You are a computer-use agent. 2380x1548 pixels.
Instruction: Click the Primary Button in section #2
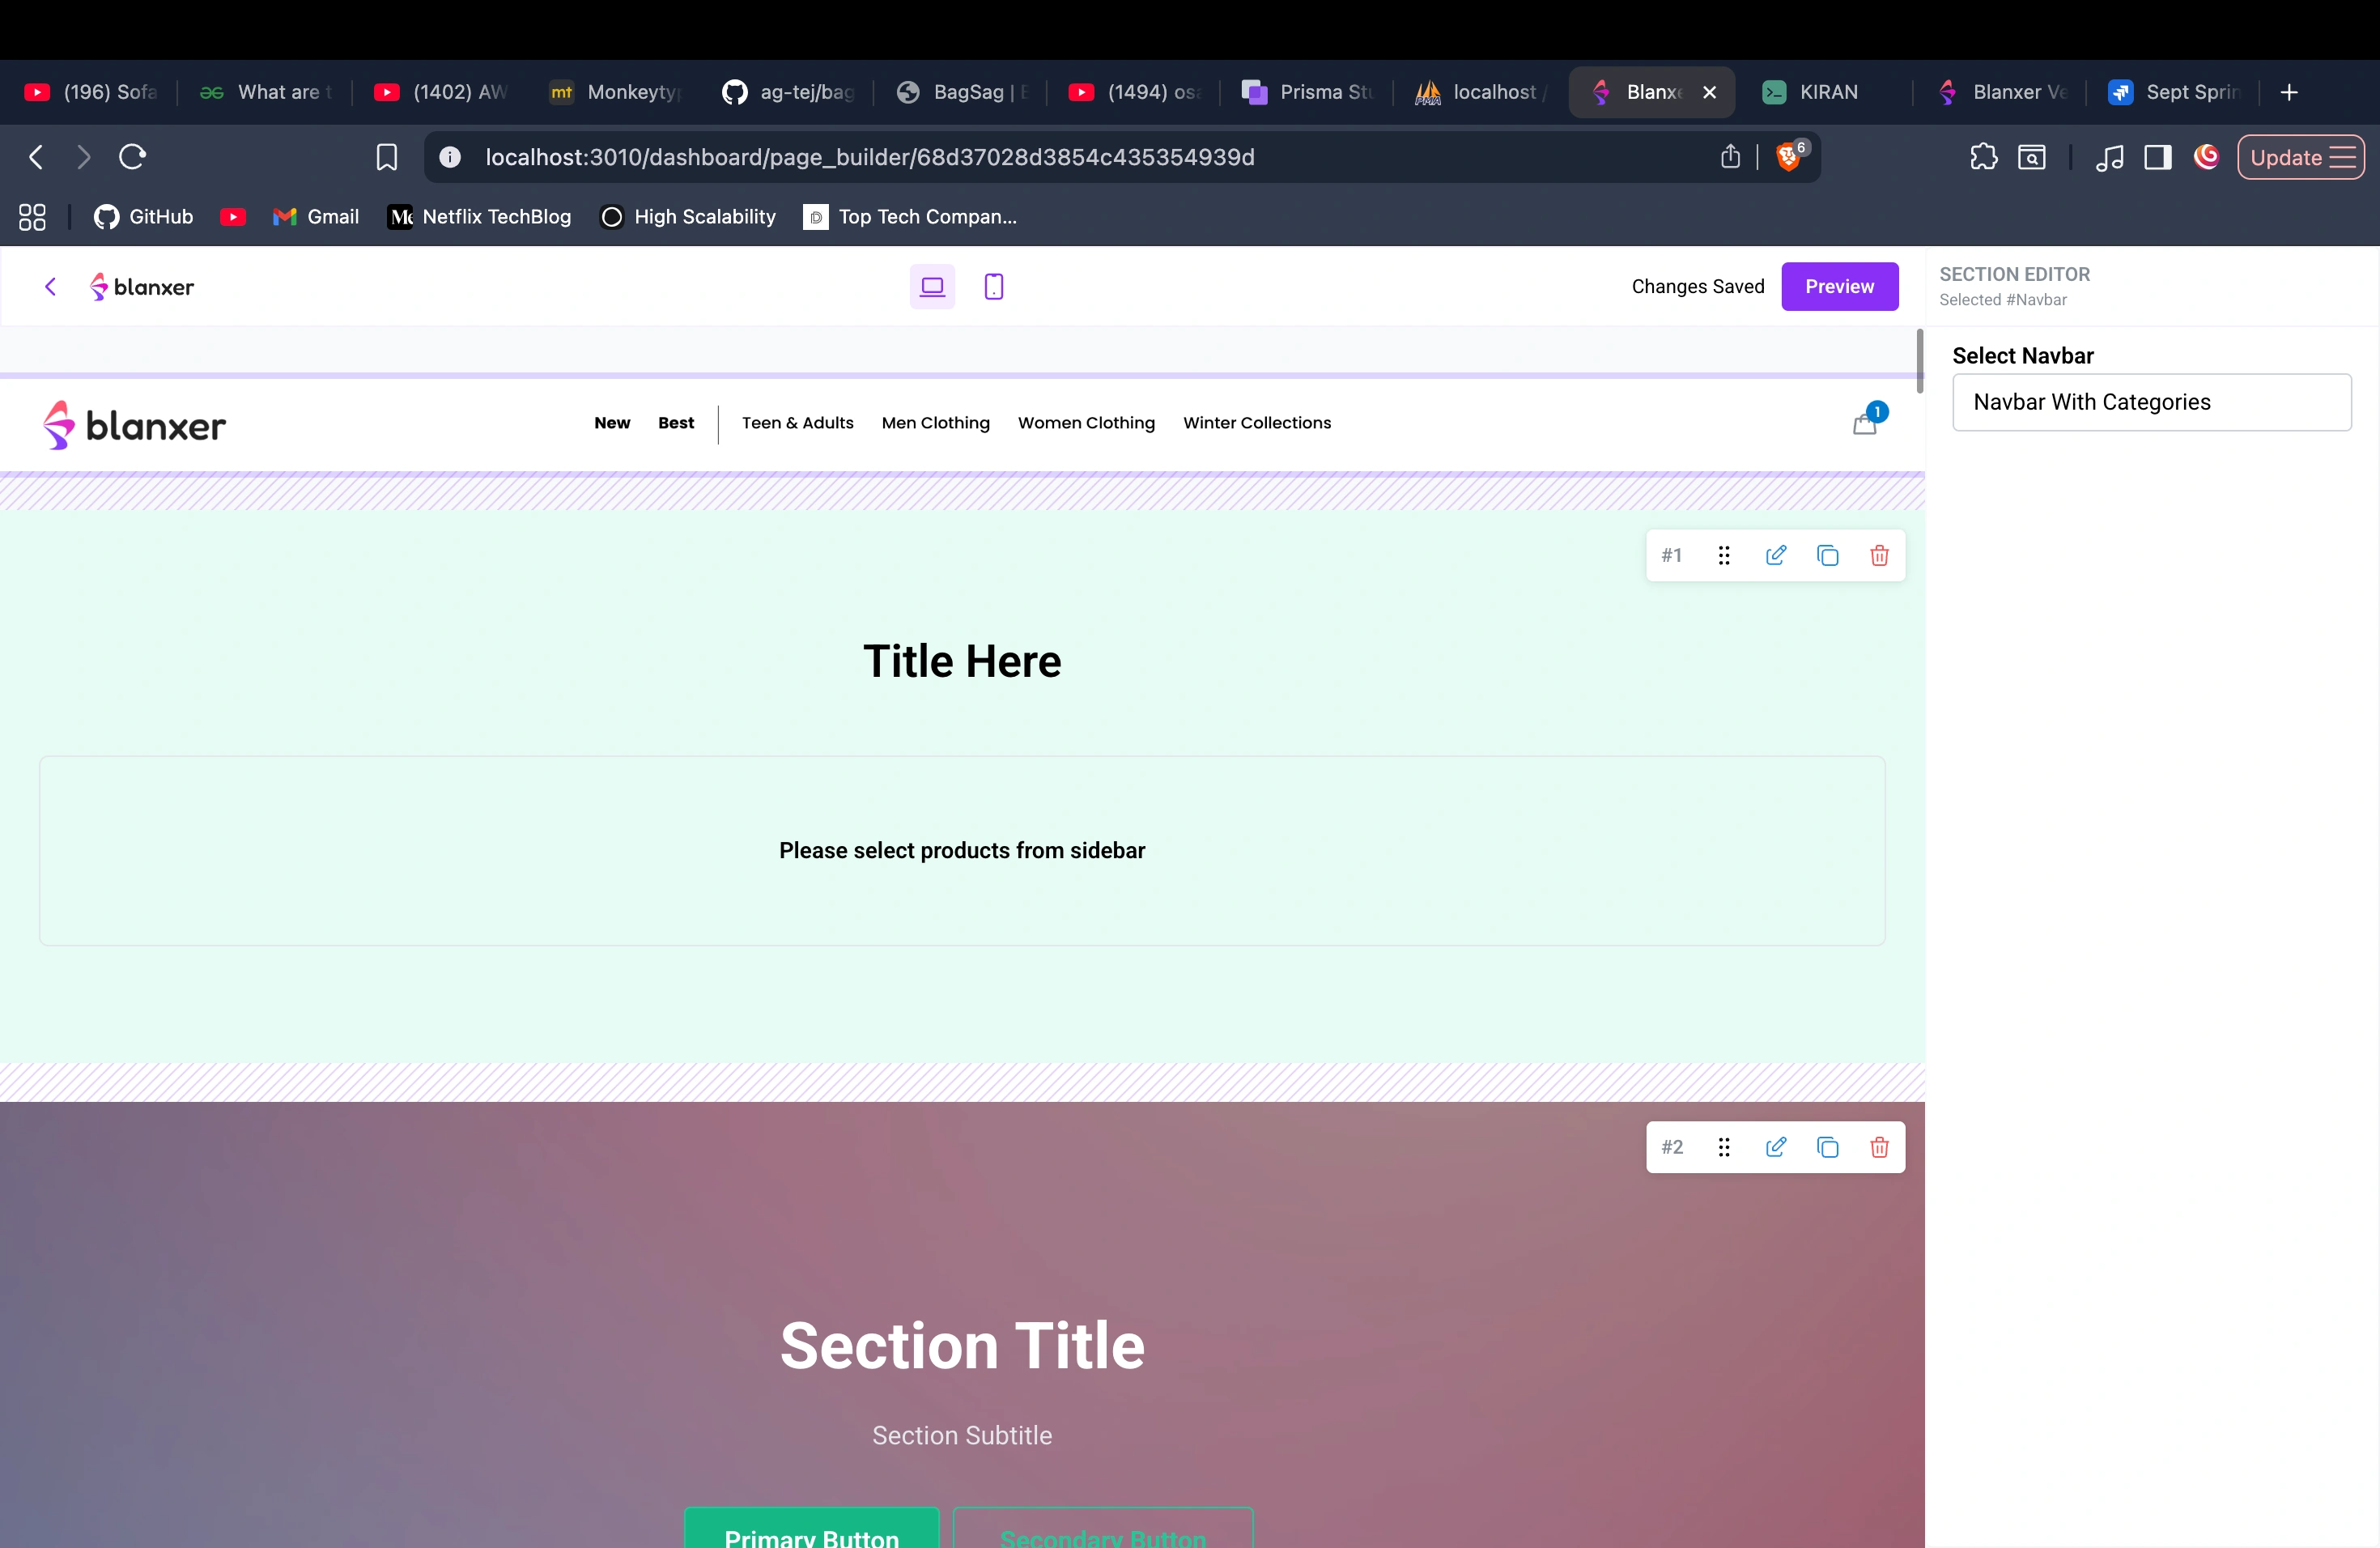[x=811, y=1532]
